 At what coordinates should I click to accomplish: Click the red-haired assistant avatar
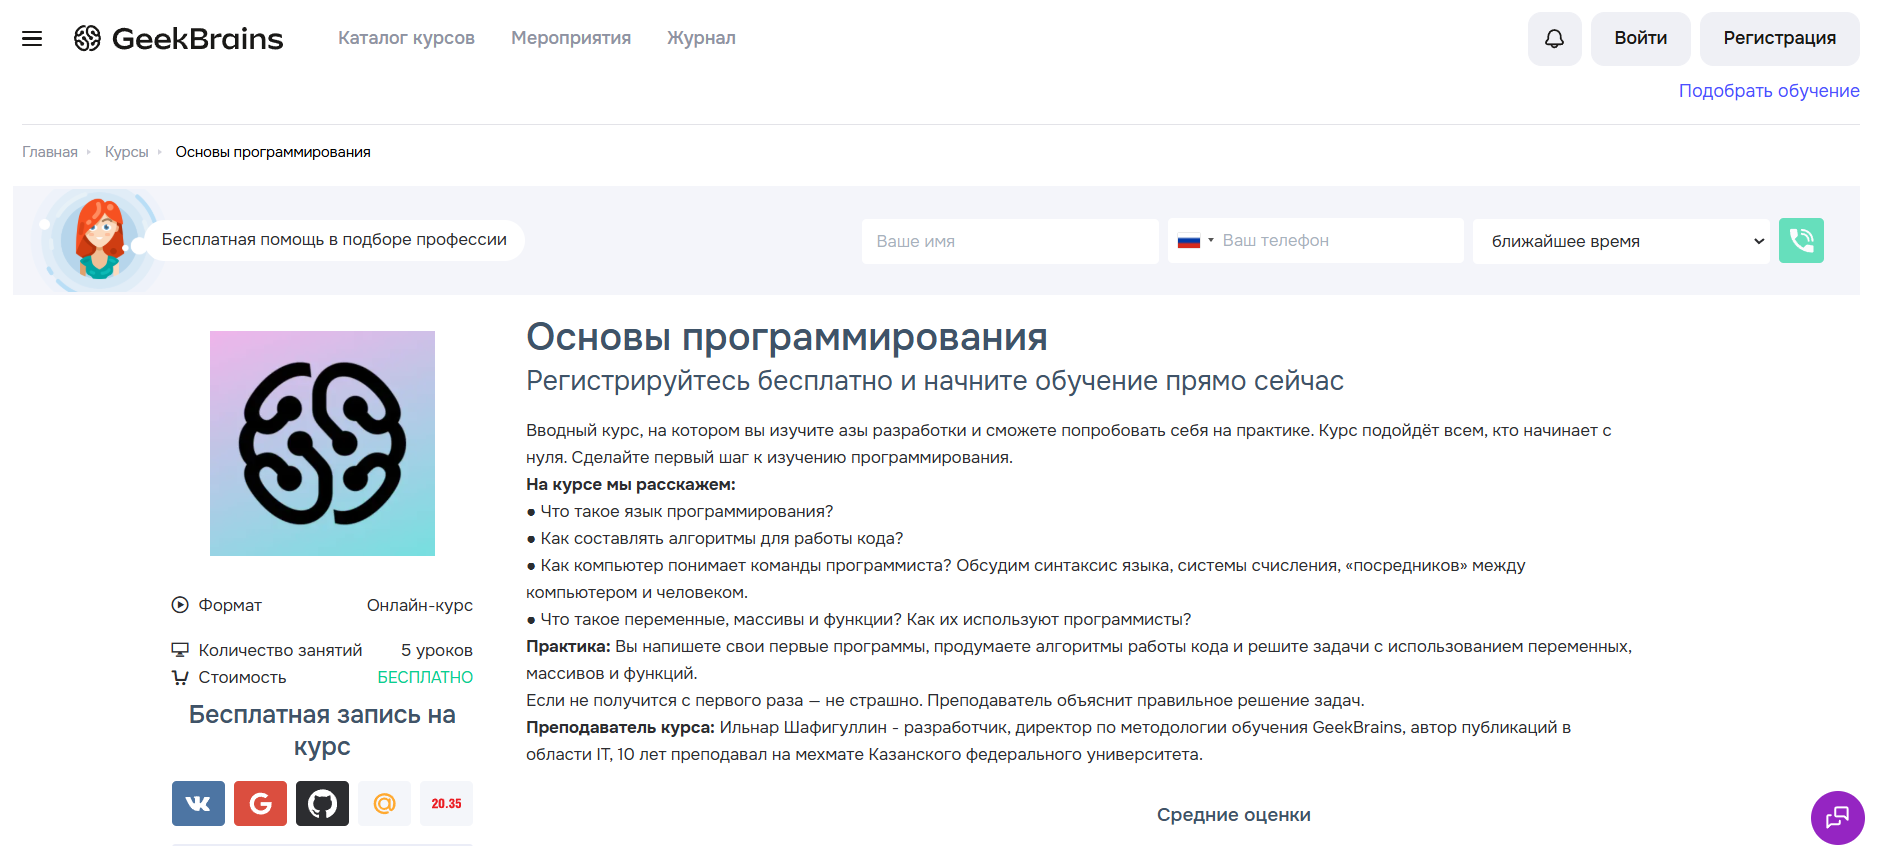click(x=100, y=240)
